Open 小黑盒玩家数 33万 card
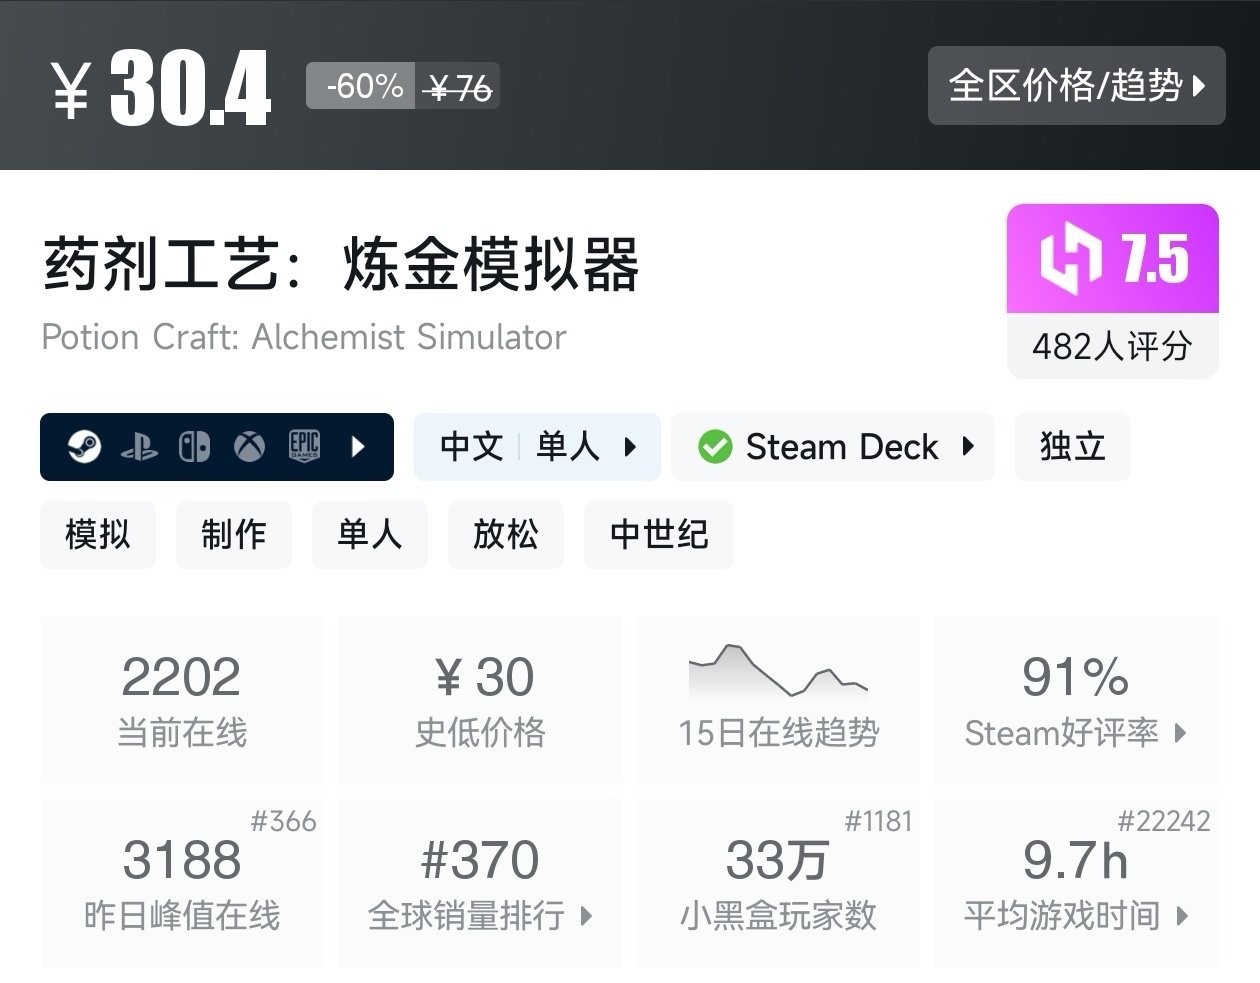 point(778,883)
